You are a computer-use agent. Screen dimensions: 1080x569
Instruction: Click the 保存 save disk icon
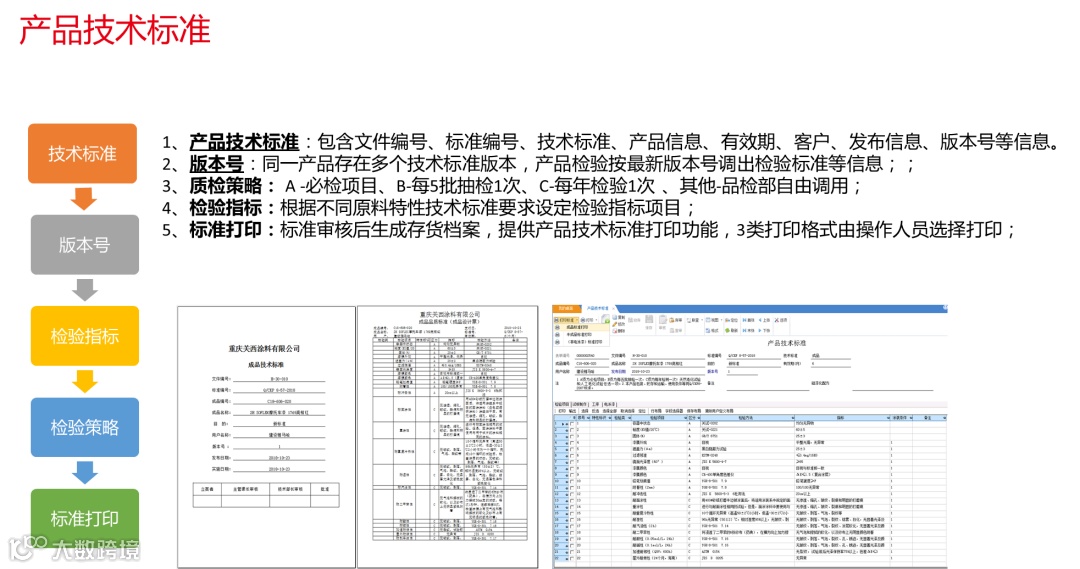(x=649, y=321)
